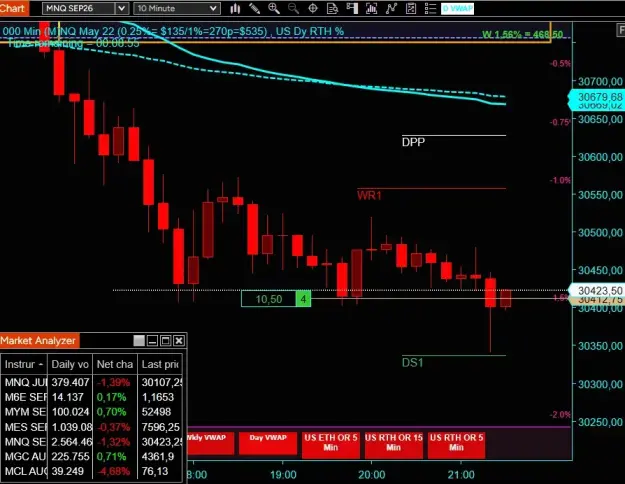Click the DS1 support level label
The image size is (625, 484).
413,362
